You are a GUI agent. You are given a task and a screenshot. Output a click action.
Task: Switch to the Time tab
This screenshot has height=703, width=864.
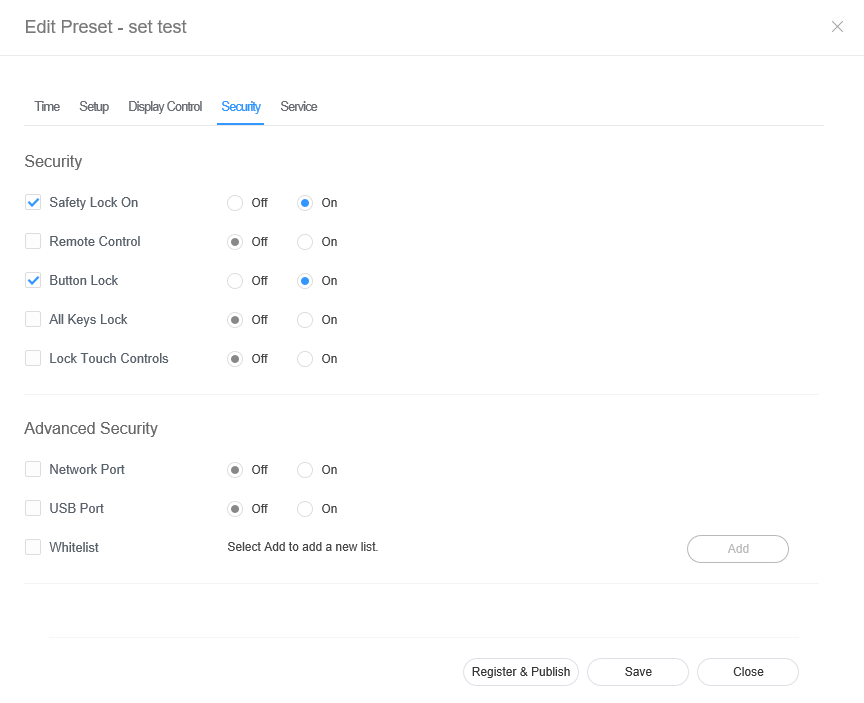(x=47, y=107)
